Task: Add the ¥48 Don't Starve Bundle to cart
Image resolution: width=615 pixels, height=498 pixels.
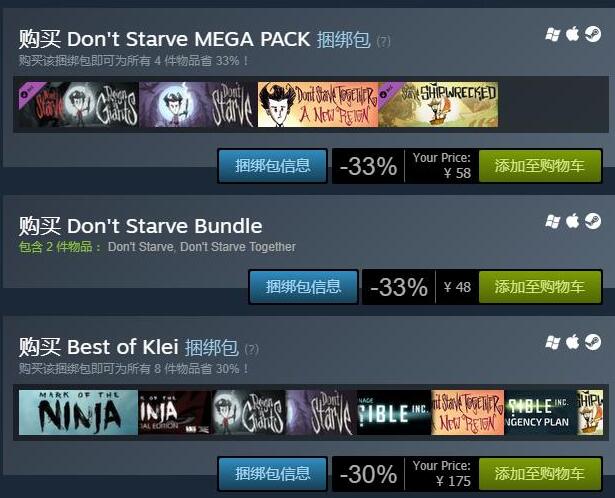Action: pyautogui.click(x=540, y=287)
